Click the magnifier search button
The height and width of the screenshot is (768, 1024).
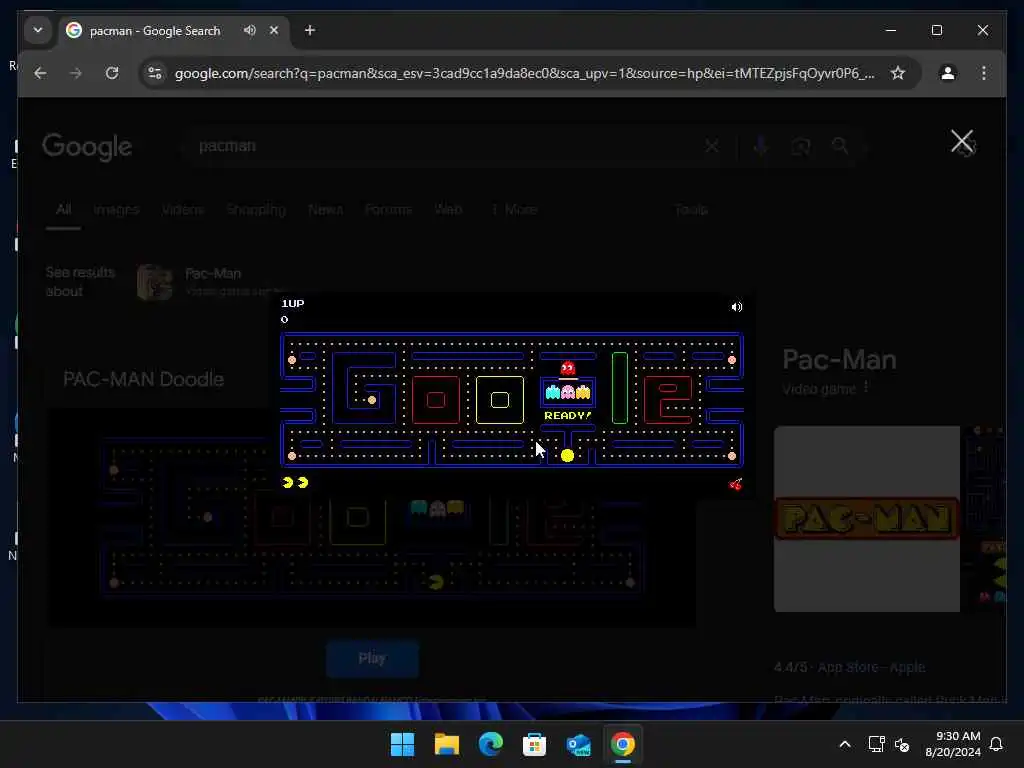coord(840,146)
